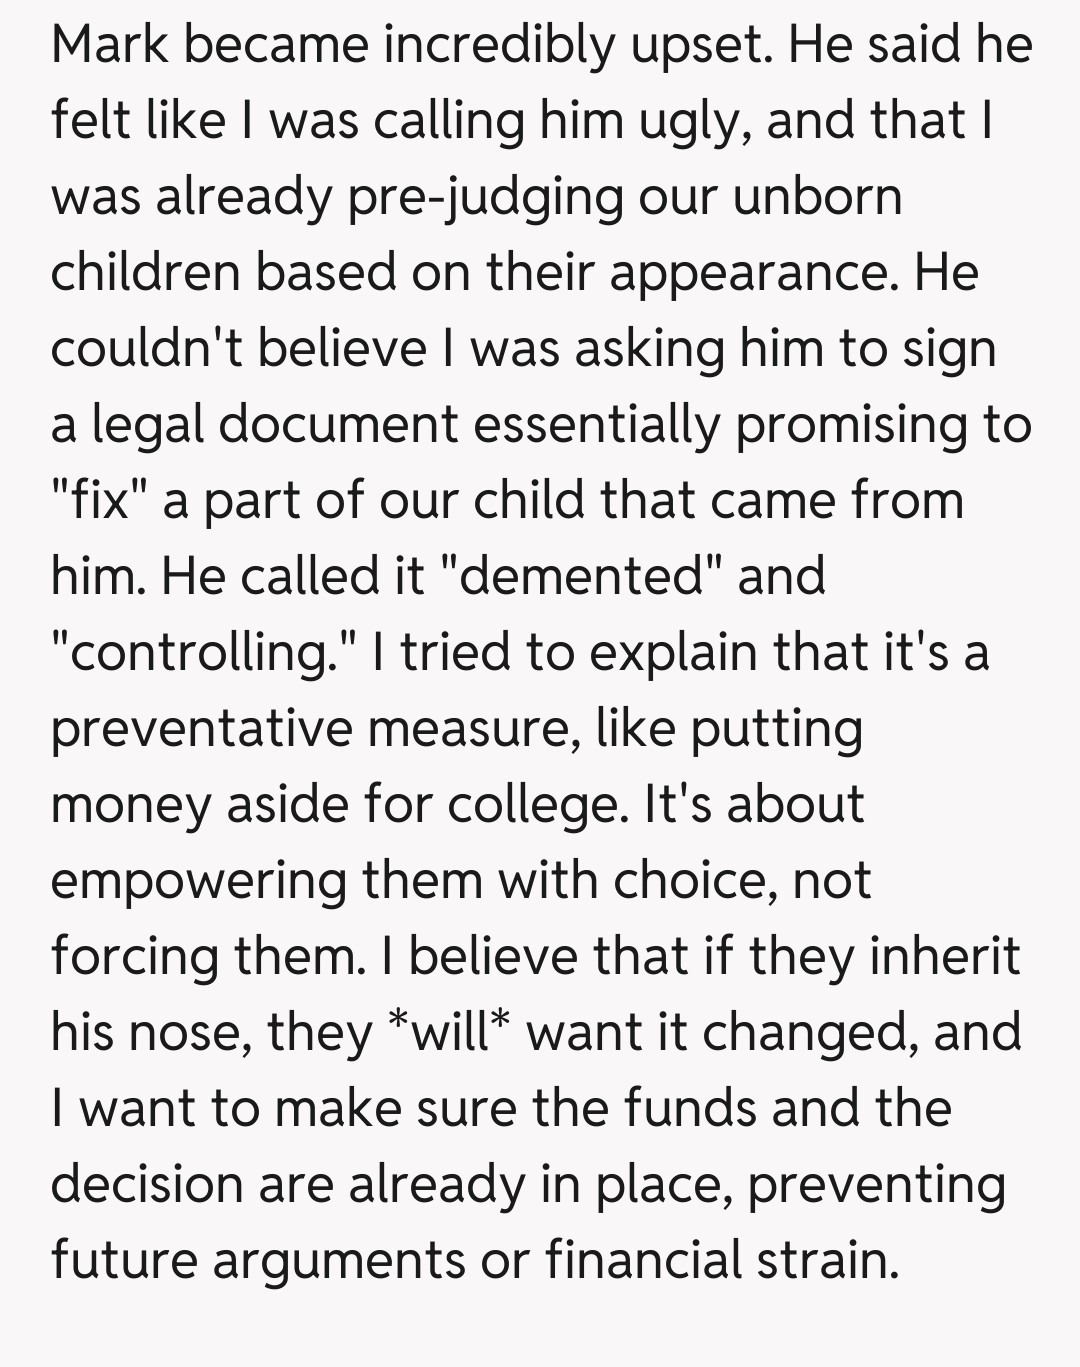The width and height of the screenshot is (1080, 1367).
Task: Click the name "Mark" in the first line
Action: coord(110,44)
